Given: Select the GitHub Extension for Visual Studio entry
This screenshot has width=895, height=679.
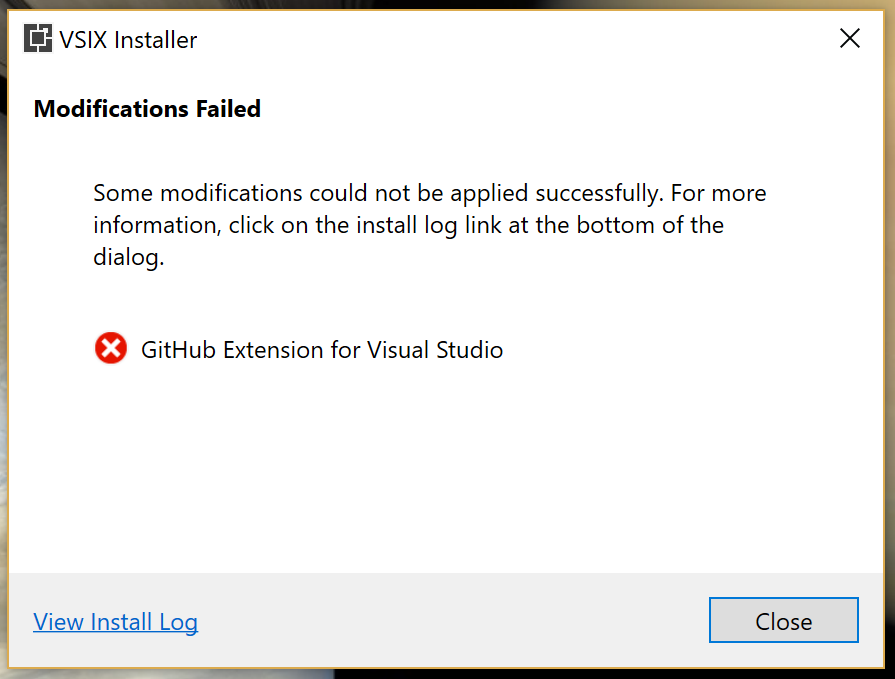Looking at the screenshot, I should [x=322, y=349].
